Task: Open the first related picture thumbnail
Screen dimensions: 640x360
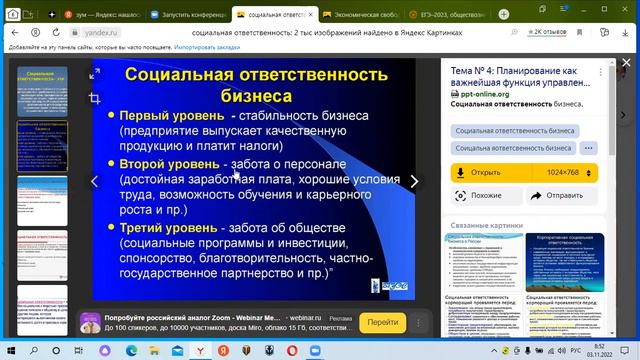Action: tap(484, 262)
